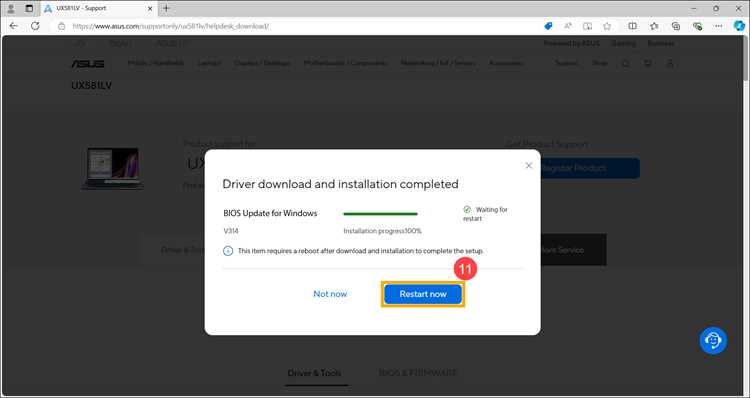Open the Collections icon

675,26
